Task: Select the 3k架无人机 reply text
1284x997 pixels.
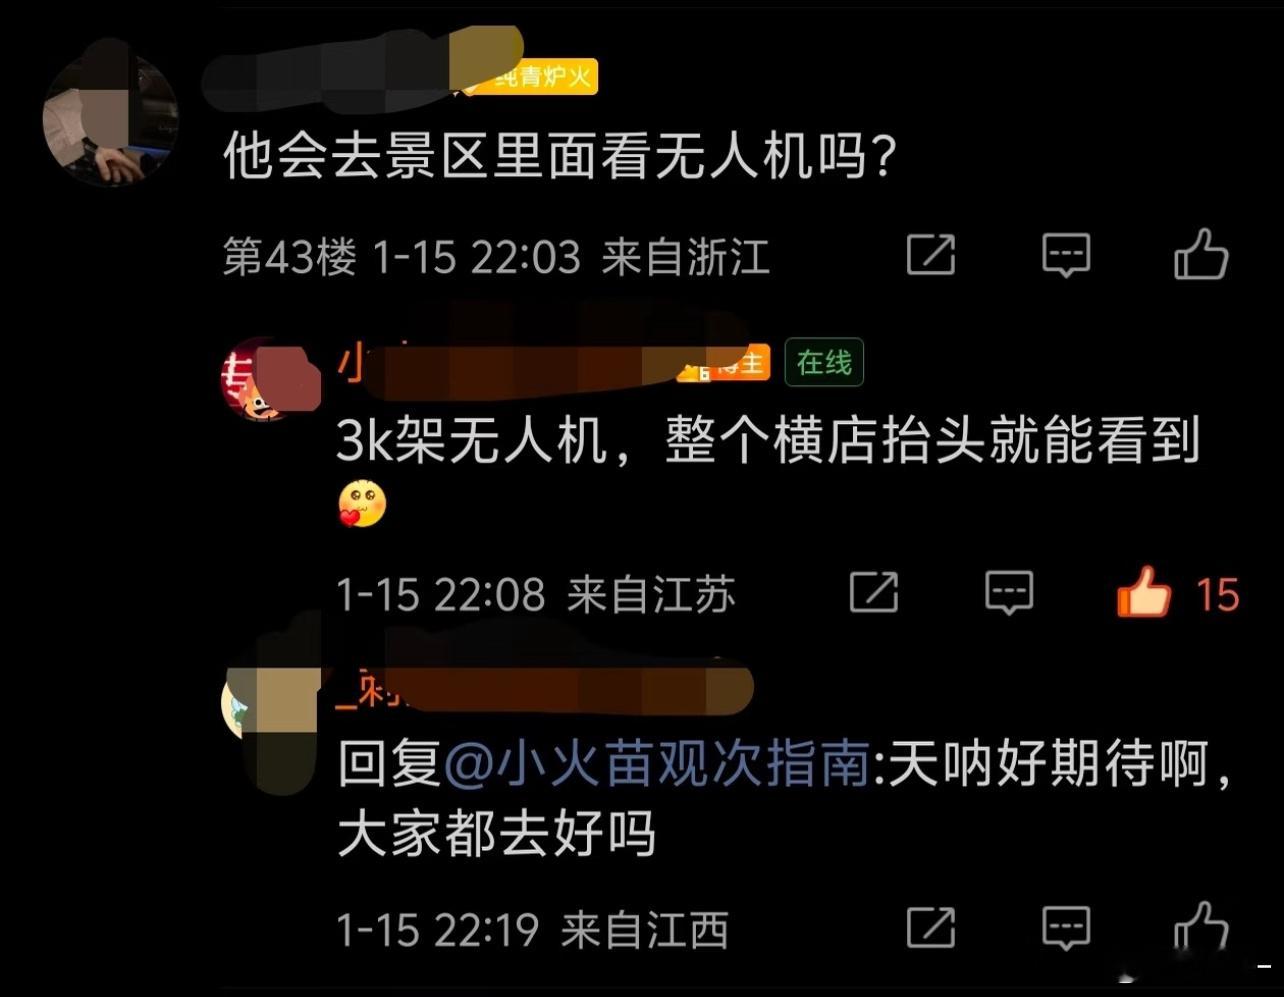Action: 768,441
